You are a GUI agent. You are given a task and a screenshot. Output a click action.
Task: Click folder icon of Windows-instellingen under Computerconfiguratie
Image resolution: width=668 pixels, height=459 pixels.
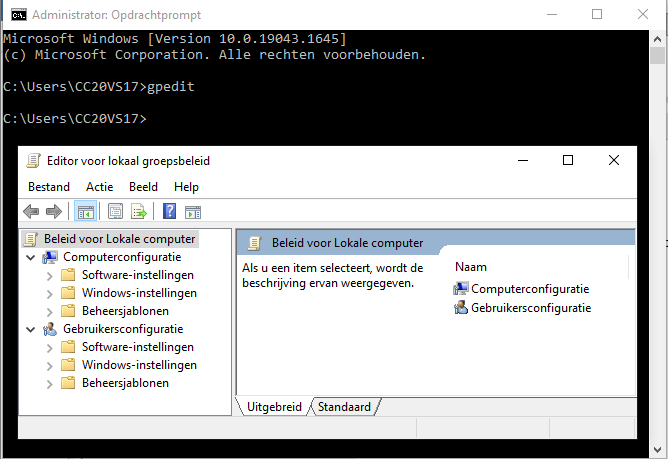coord(68,293)
